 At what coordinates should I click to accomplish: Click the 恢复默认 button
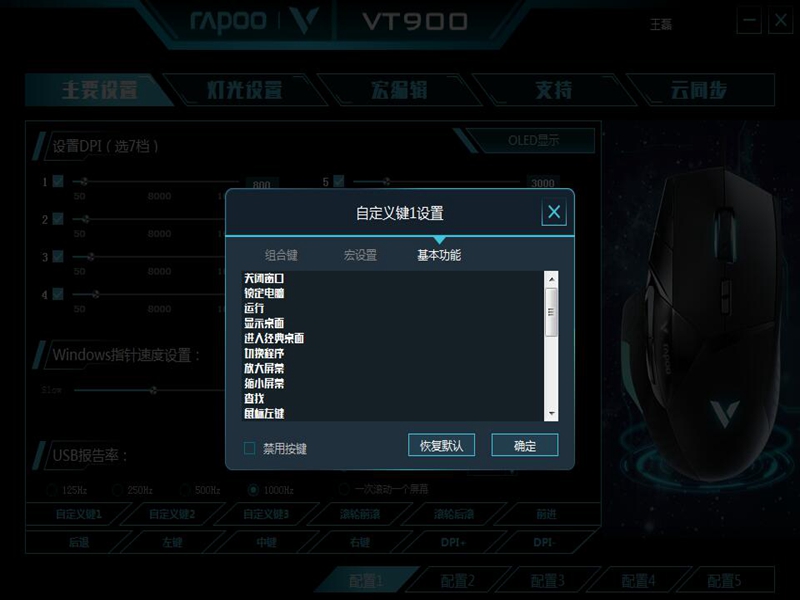(x=441, y=445)
